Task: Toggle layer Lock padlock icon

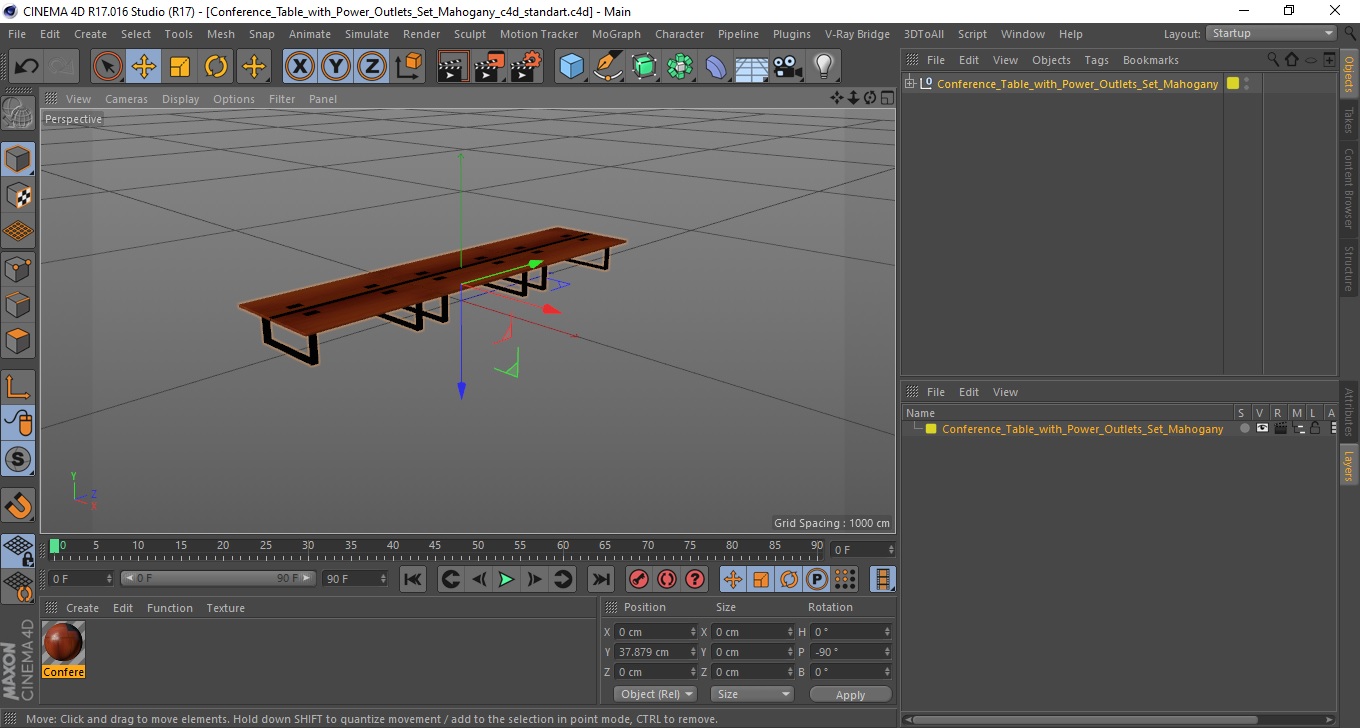Action: [1315, 428]
